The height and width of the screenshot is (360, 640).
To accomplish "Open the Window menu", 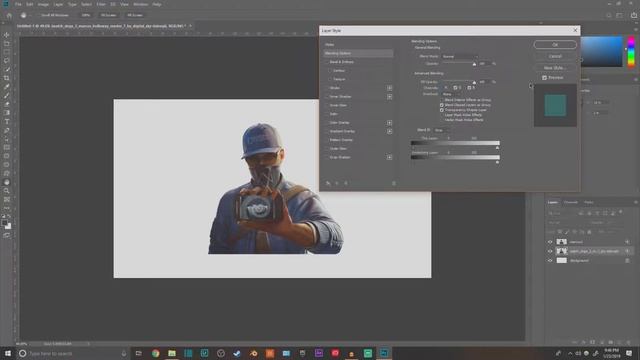I will coord(140,4).
